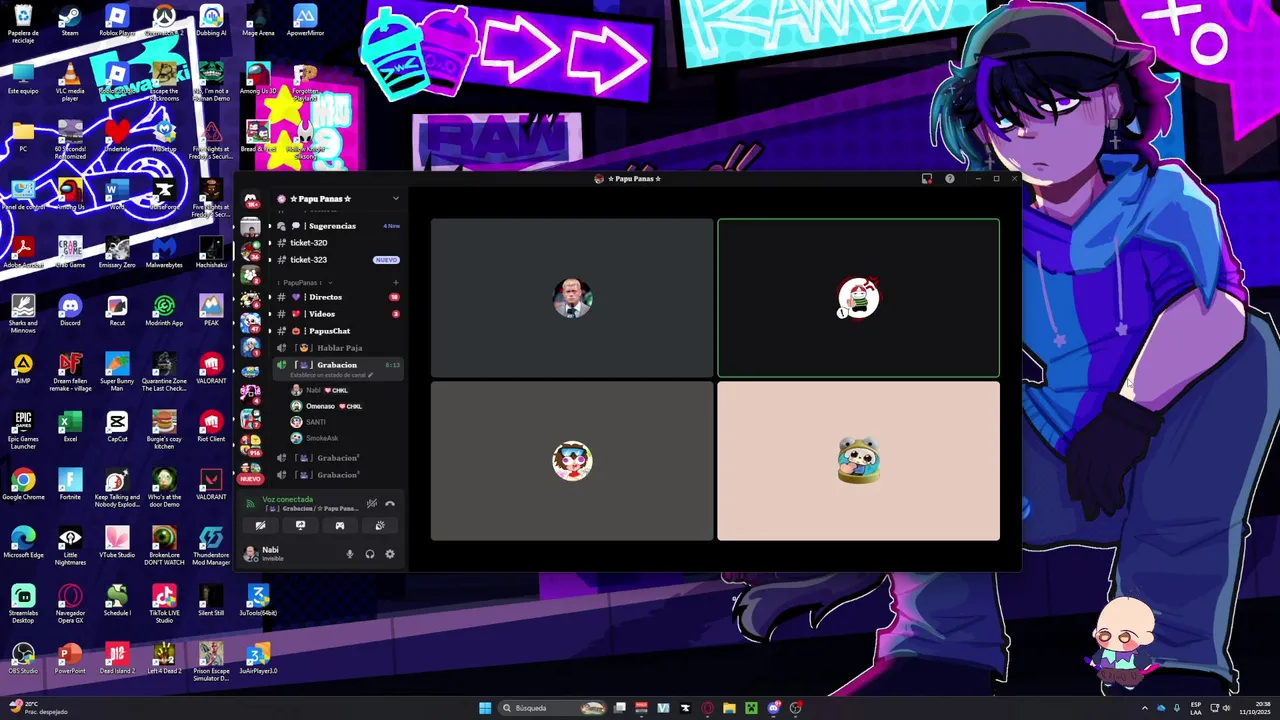Open Discord help question-mark icon
This screenshot has height=720, width=1280.
[950, 179]
